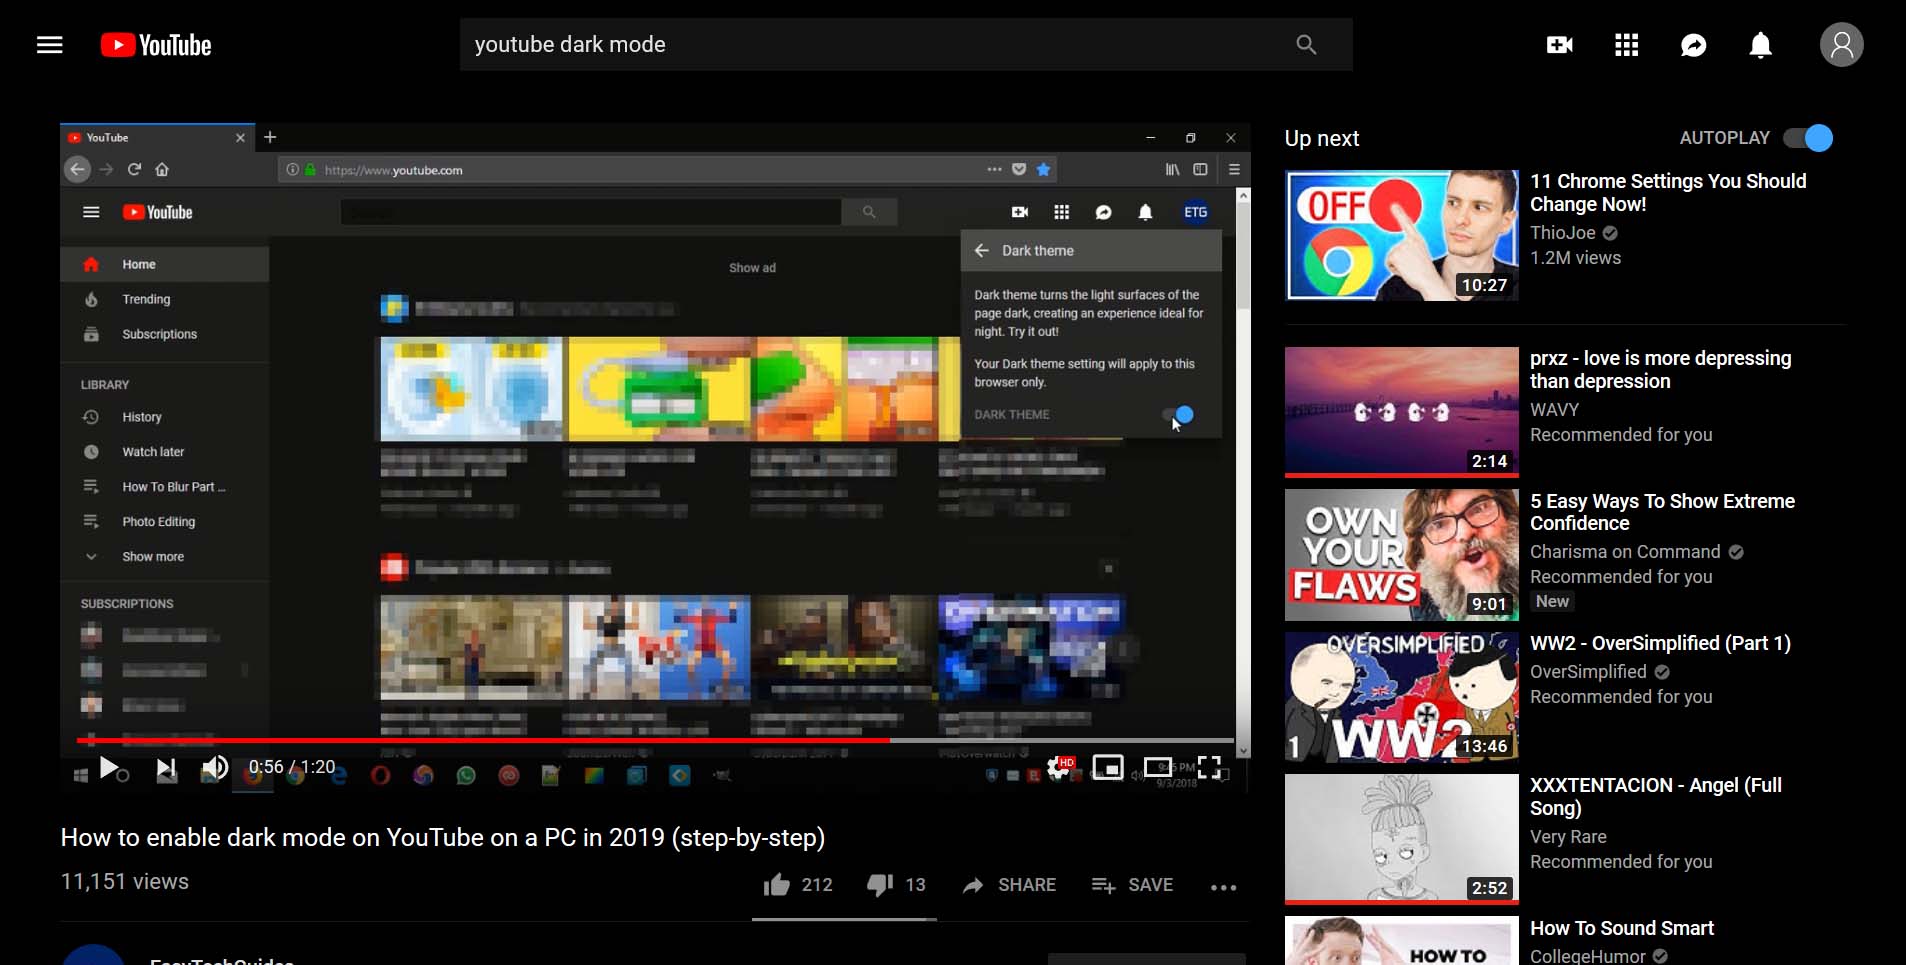
Task: Mute the video volume
Action: tap(214, 767)
